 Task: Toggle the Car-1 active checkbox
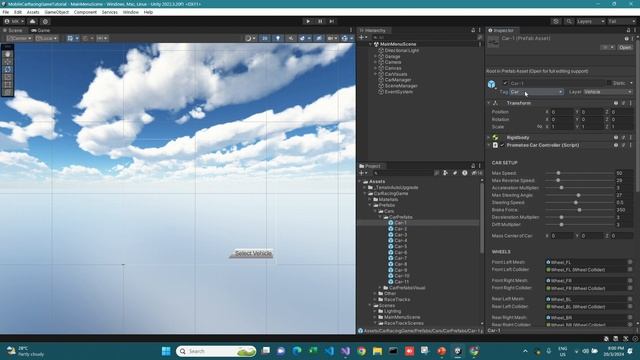505,83
